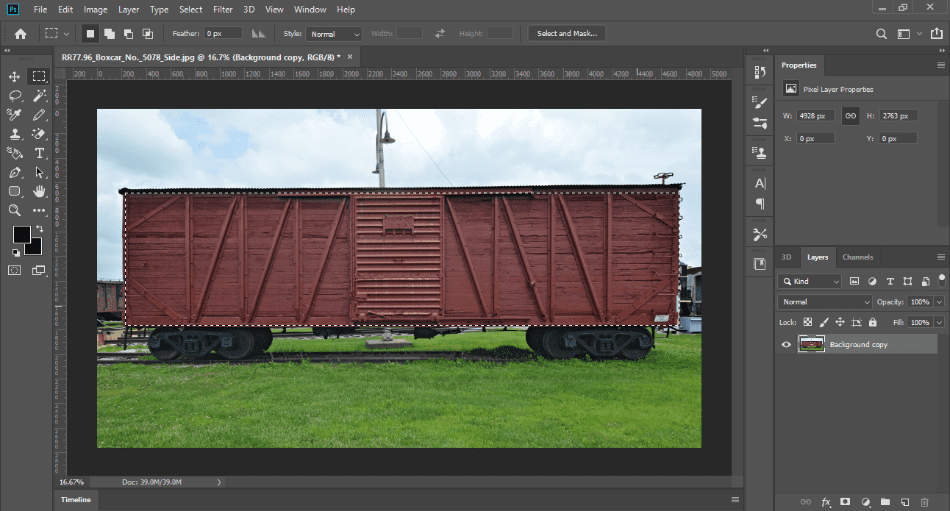Open the layer blend mode Normal dropdown

(825, 302)
